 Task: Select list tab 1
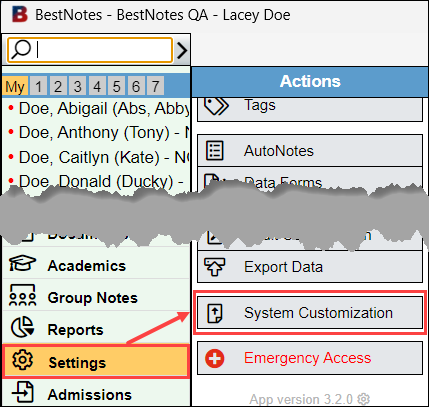[x=38, y=87]
